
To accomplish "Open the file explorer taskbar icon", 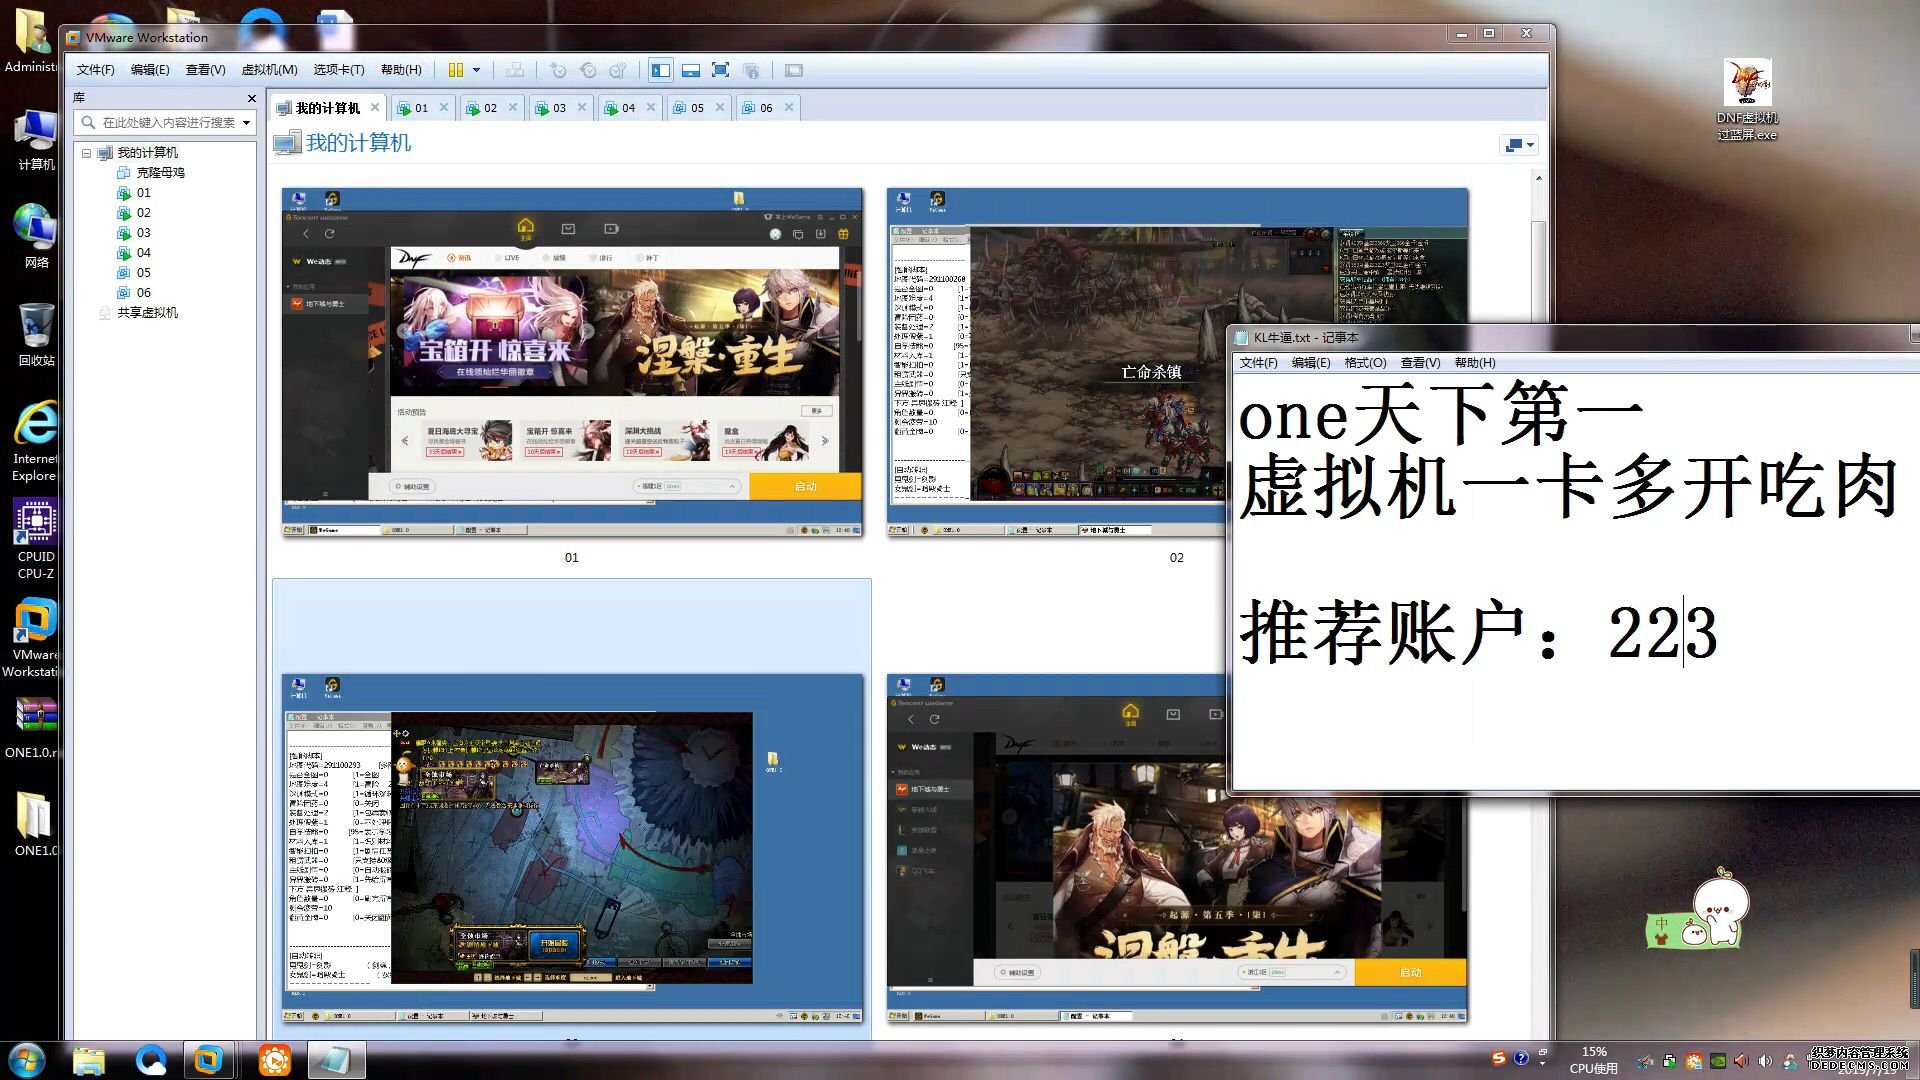I will (x=89, y=1059).
